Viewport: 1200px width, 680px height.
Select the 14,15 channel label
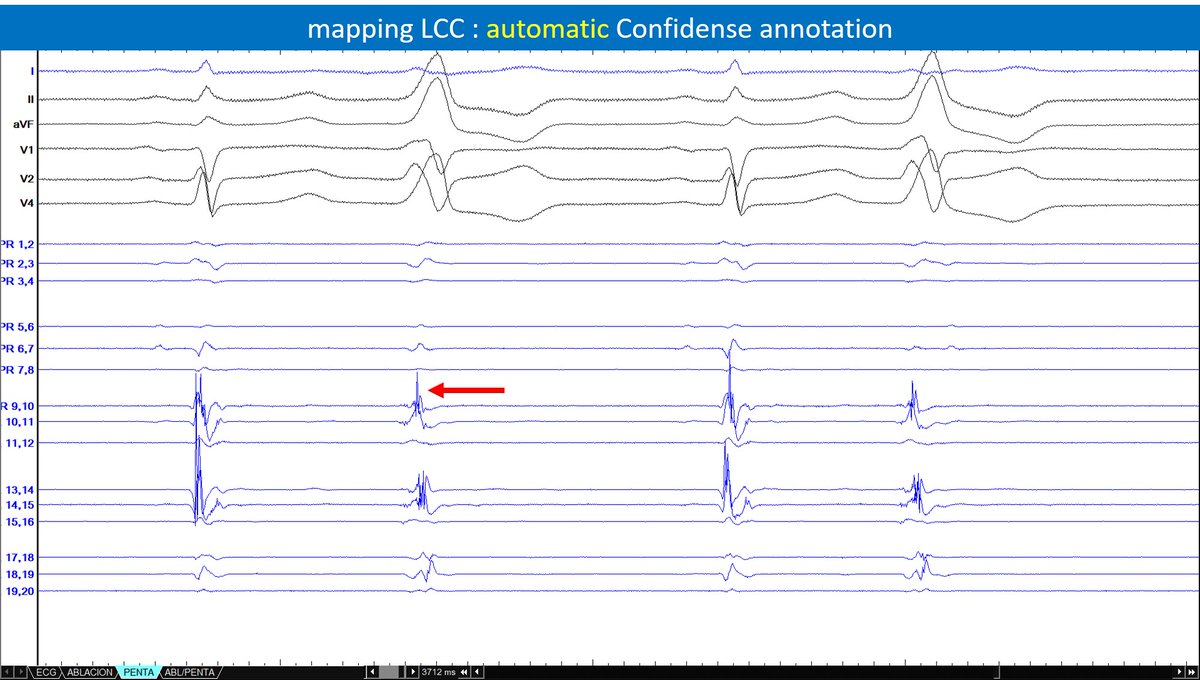click(x=22, y=506)
